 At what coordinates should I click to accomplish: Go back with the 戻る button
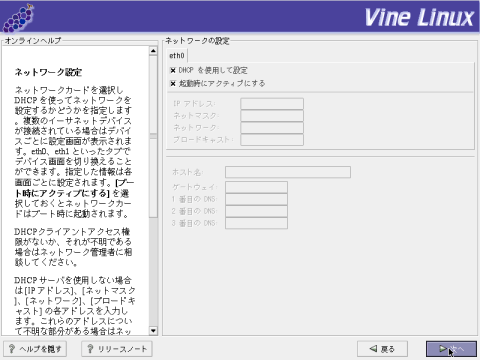(x=382, y=349)
